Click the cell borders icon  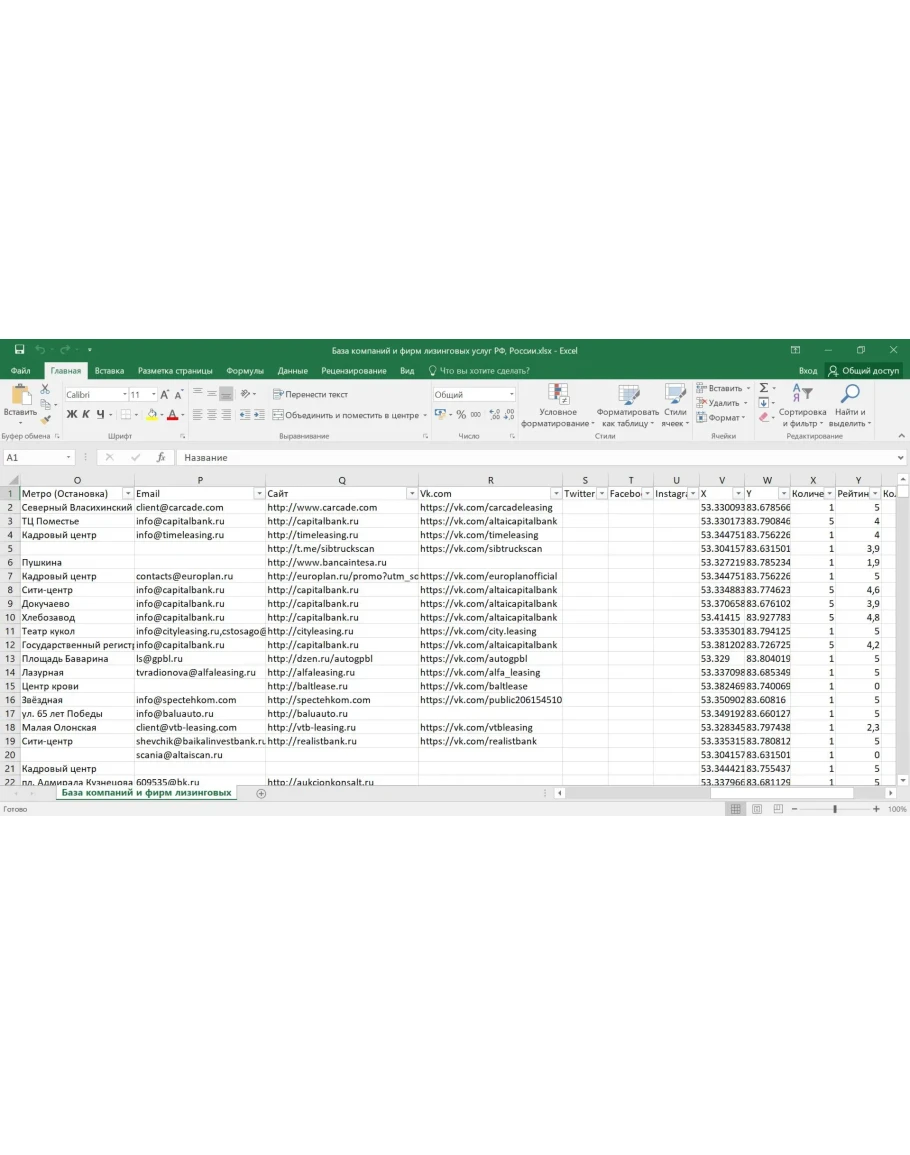126,415
